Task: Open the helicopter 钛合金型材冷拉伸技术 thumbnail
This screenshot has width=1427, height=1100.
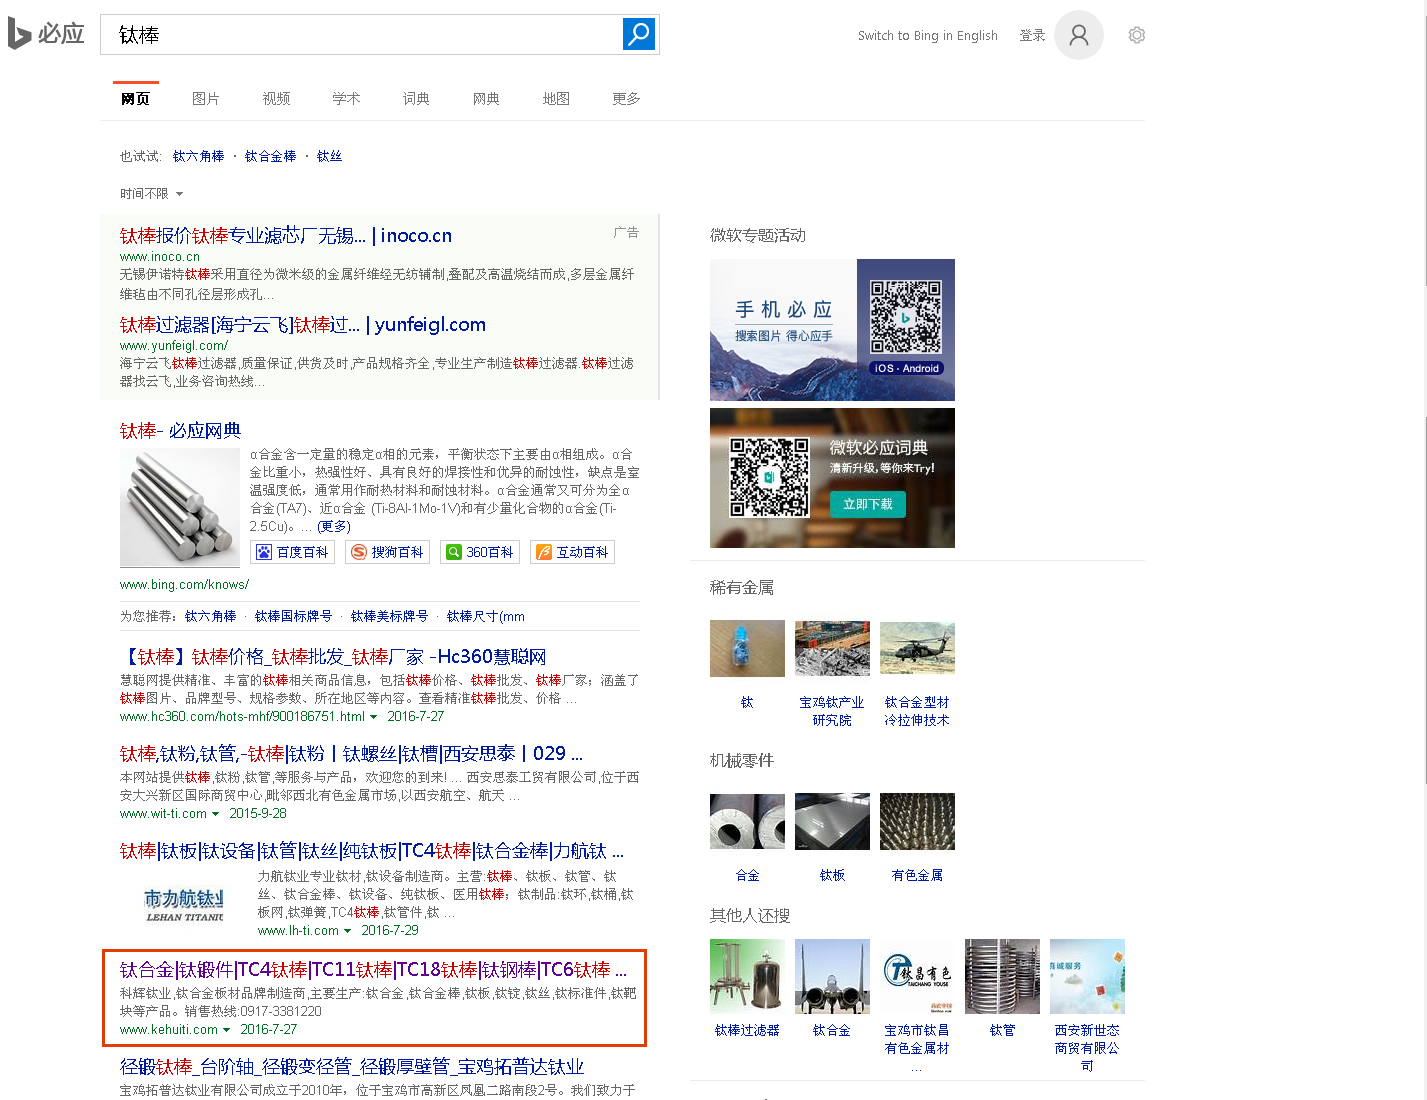Action: click(x=917, y=648)
